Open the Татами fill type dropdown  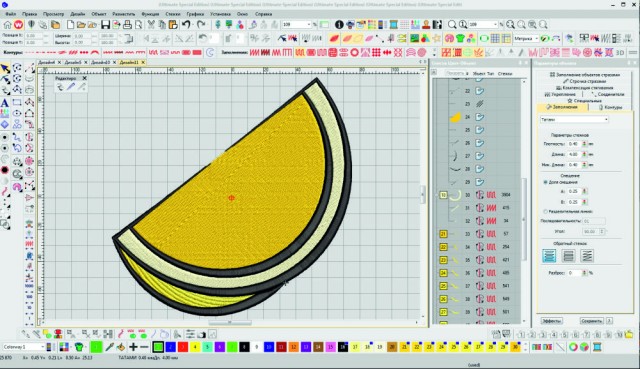click(x=574, y=120)
